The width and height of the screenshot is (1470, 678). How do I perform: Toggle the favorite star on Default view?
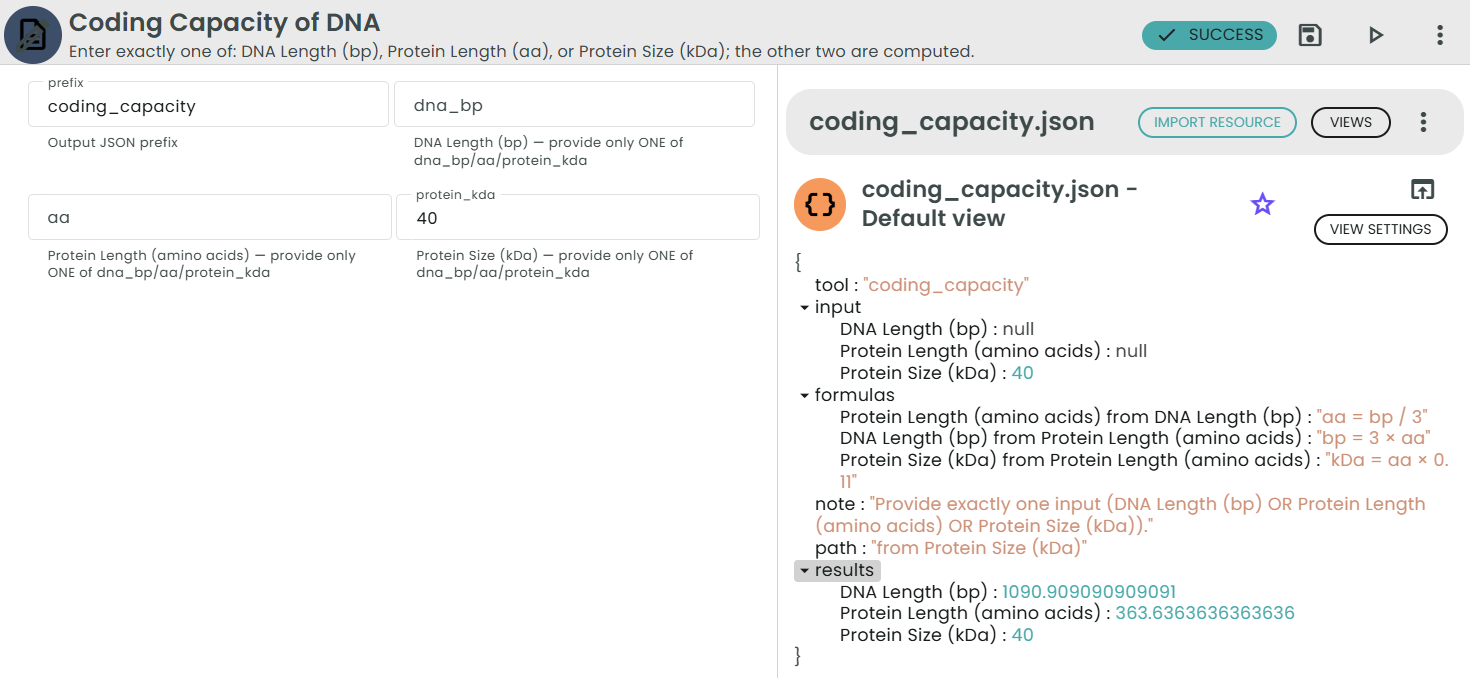(x=1262, y=204)
